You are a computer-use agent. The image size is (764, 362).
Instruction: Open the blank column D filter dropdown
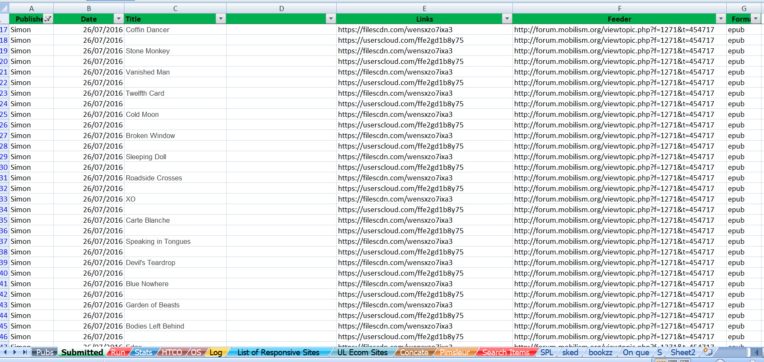click(331, 19)
